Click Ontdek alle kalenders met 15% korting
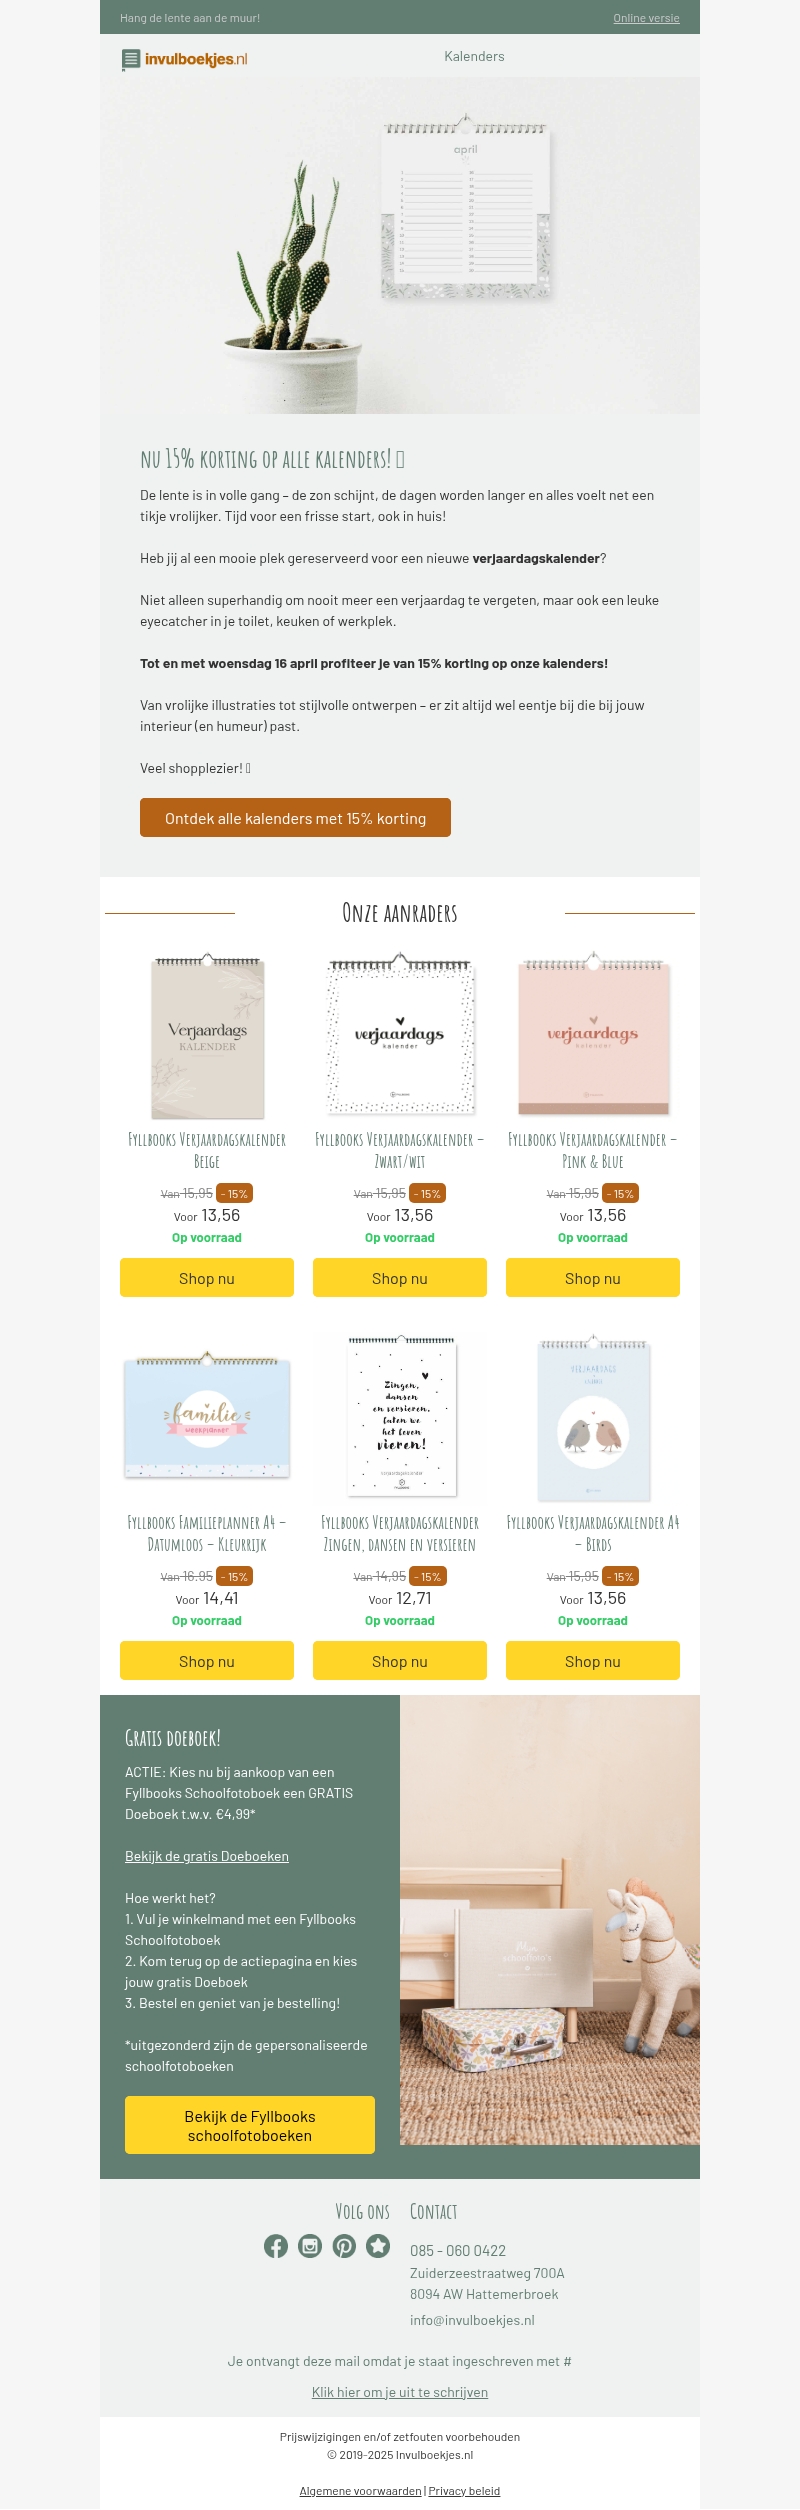This screenshot has width=800, height=2510. 295,818
